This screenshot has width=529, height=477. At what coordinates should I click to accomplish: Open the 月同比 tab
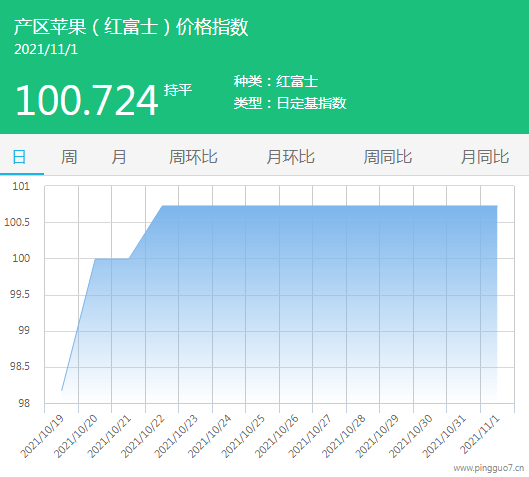[x=485, y=157]
